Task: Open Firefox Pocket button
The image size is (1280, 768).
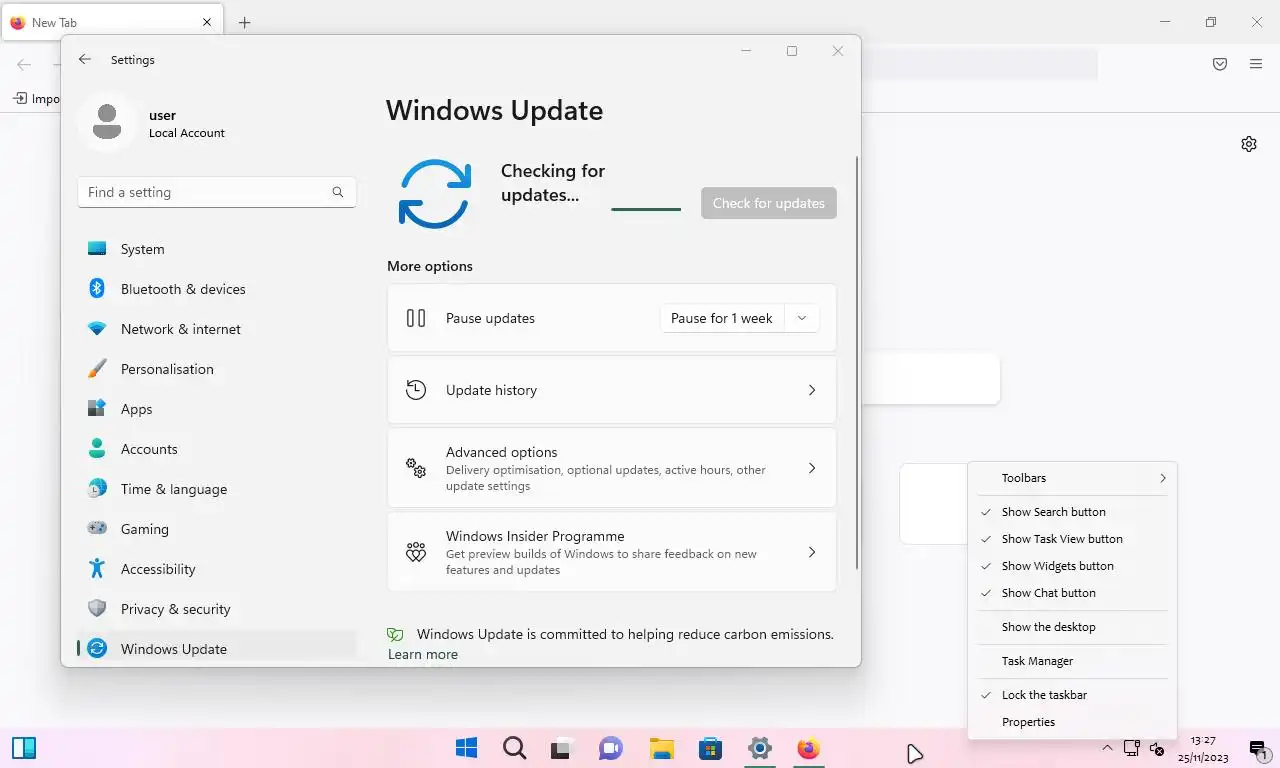Action: click(1220, 64)
